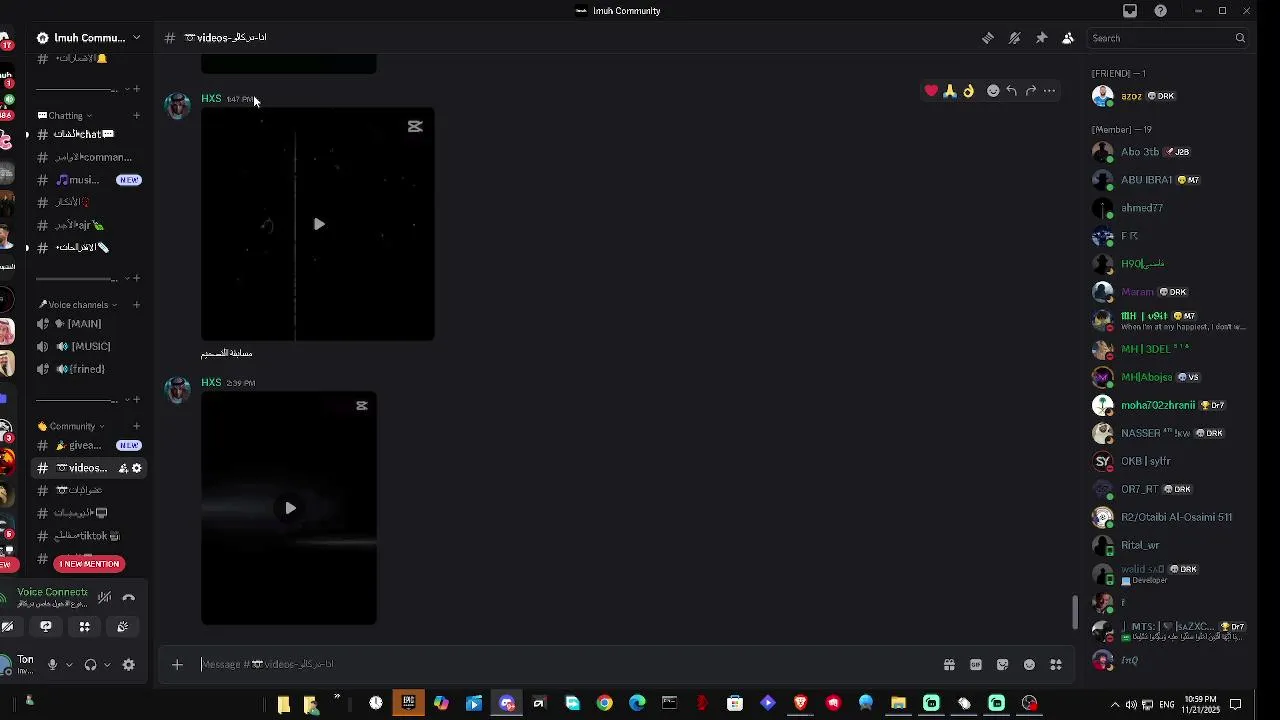
Task: Open pinned messages in the channel header
Action: coord(1041,38)
